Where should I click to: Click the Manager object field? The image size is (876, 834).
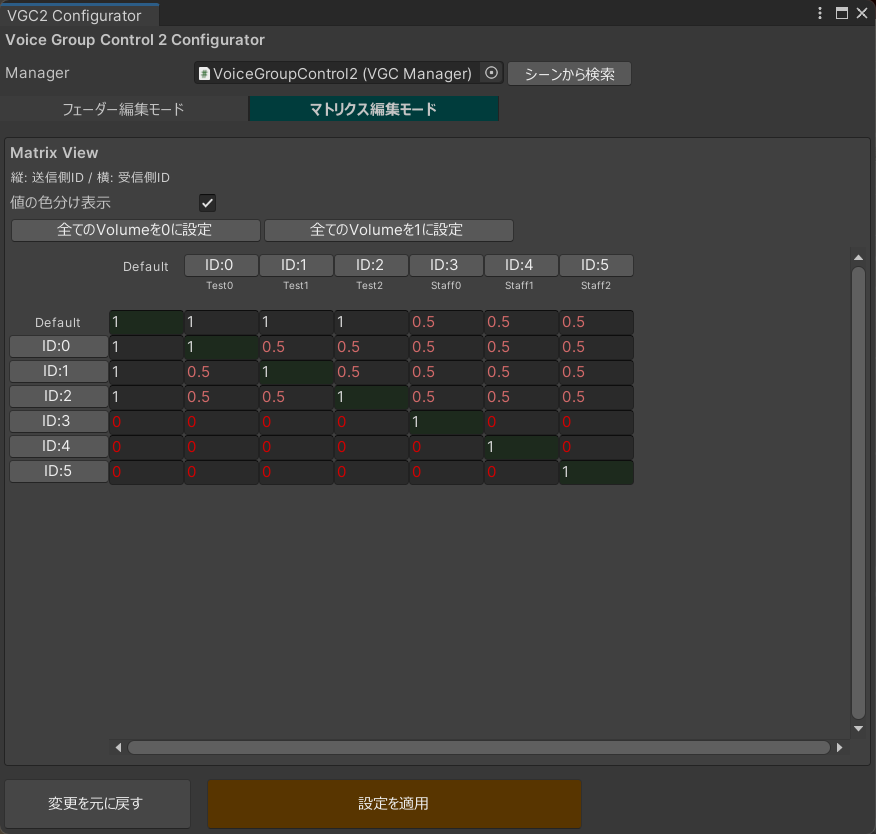[x=349, y=74]
